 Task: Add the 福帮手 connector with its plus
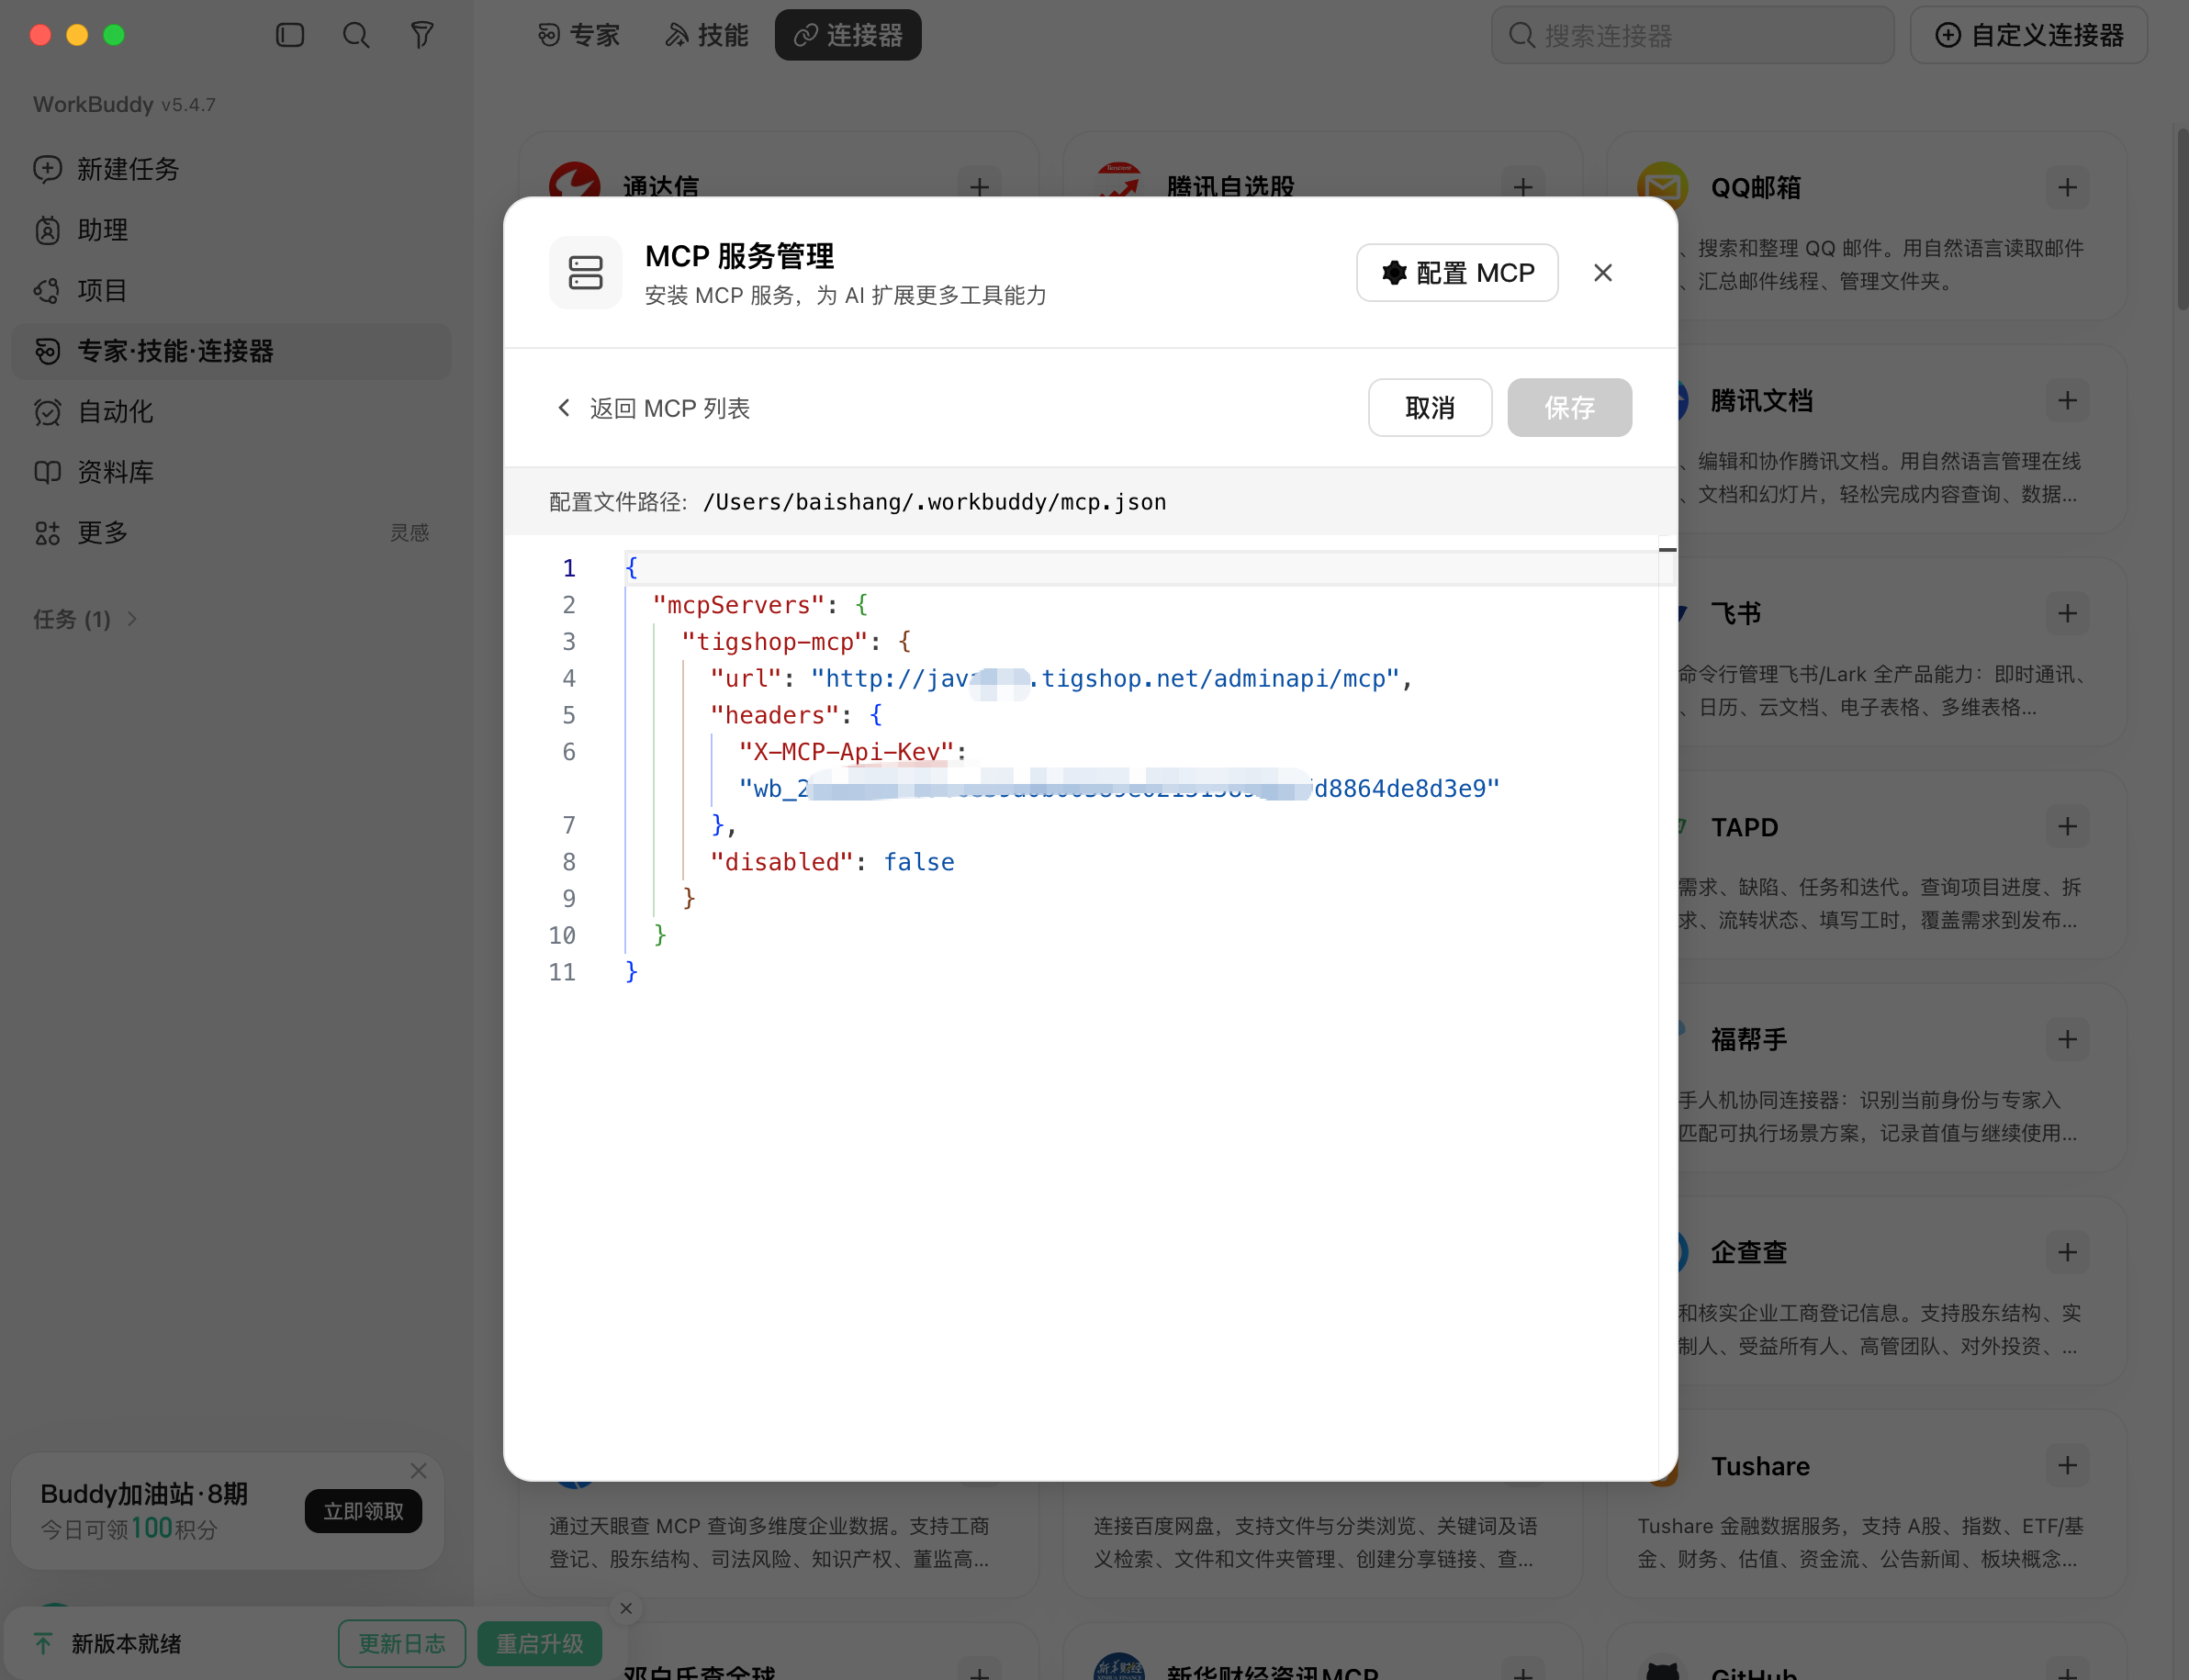[x=2068, y=1040]
